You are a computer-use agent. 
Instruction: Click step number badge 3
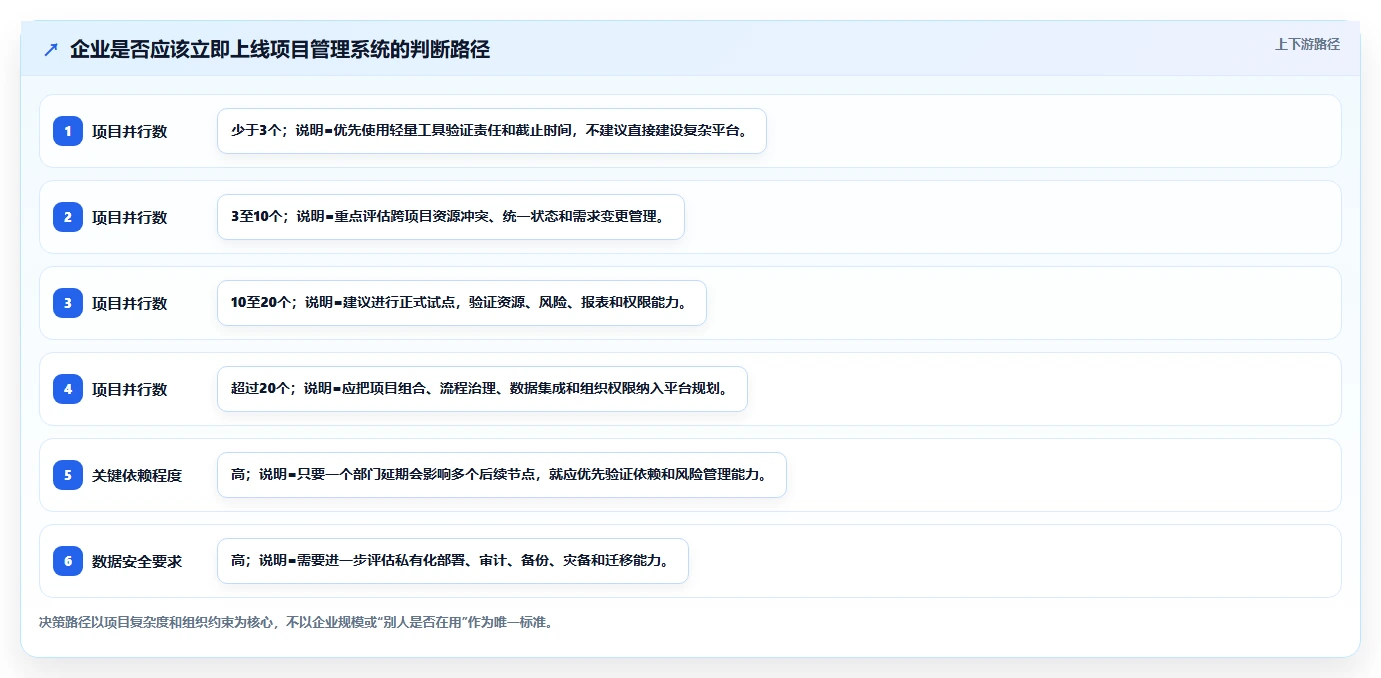68,303
